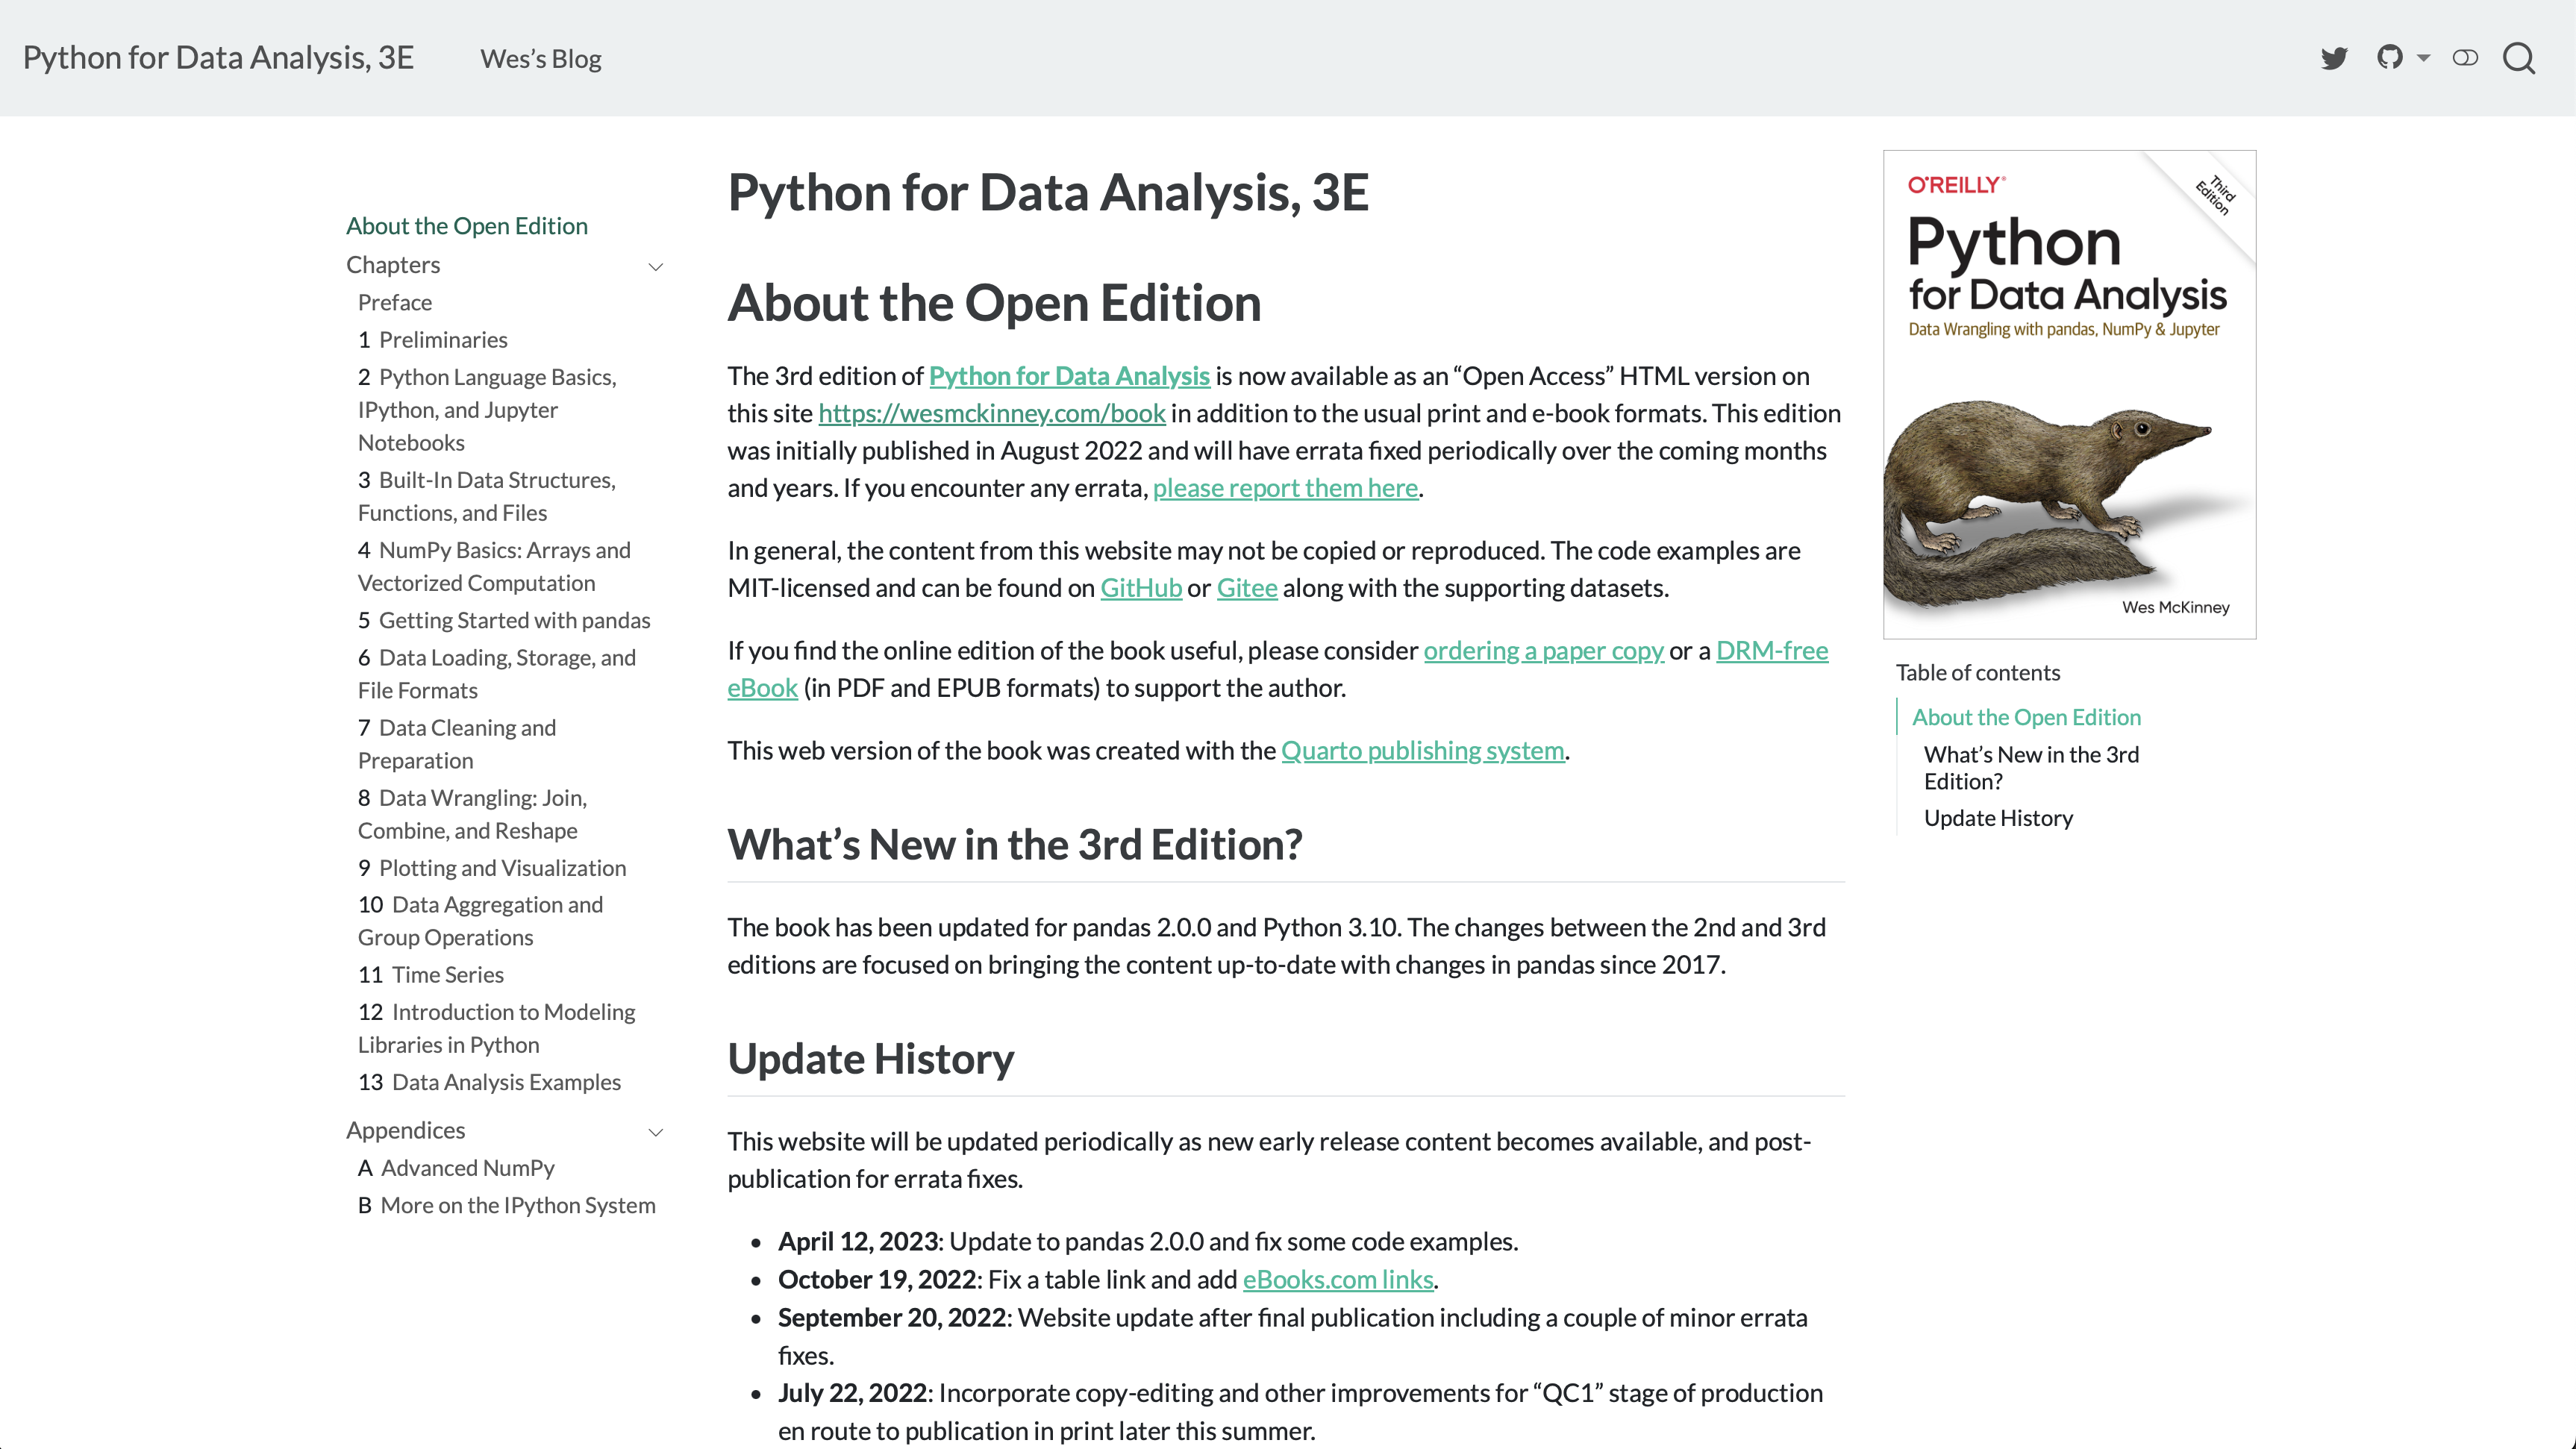Select Preface in the sidebar

(394, 302)
